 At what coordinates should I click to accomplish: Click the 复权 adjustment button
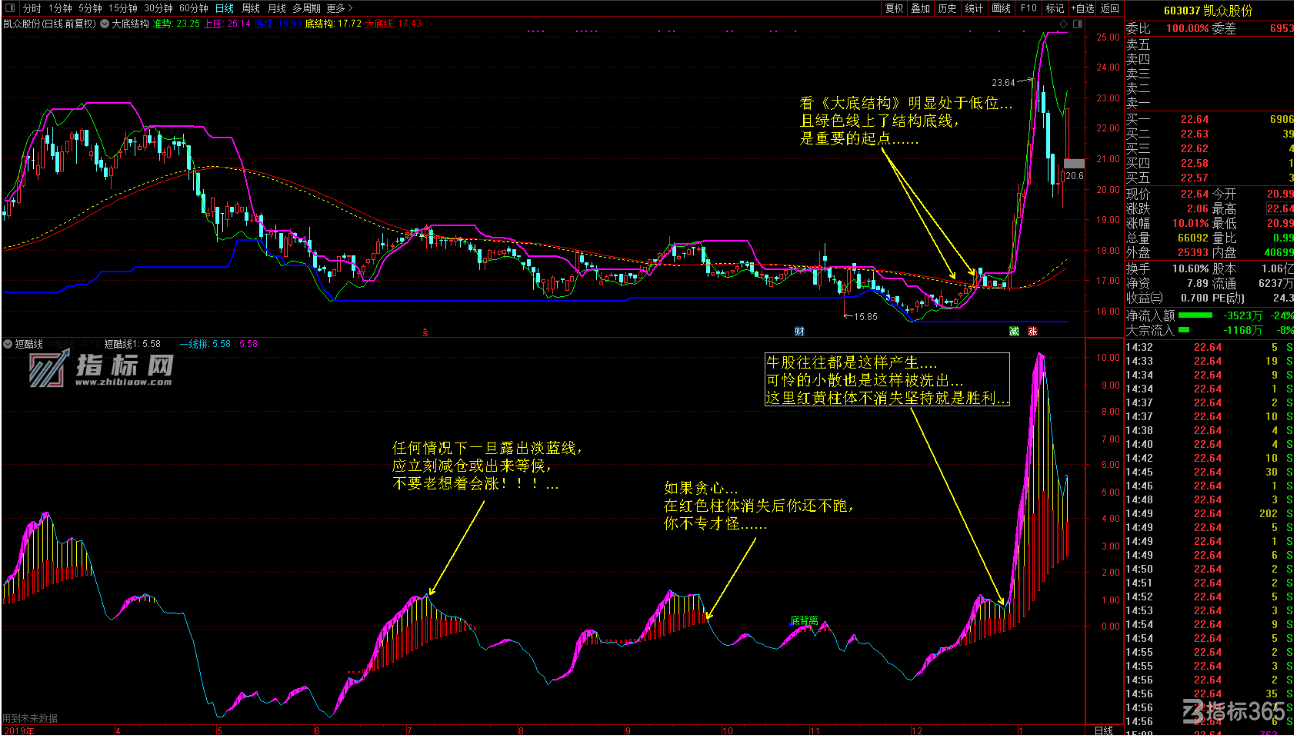894,7
